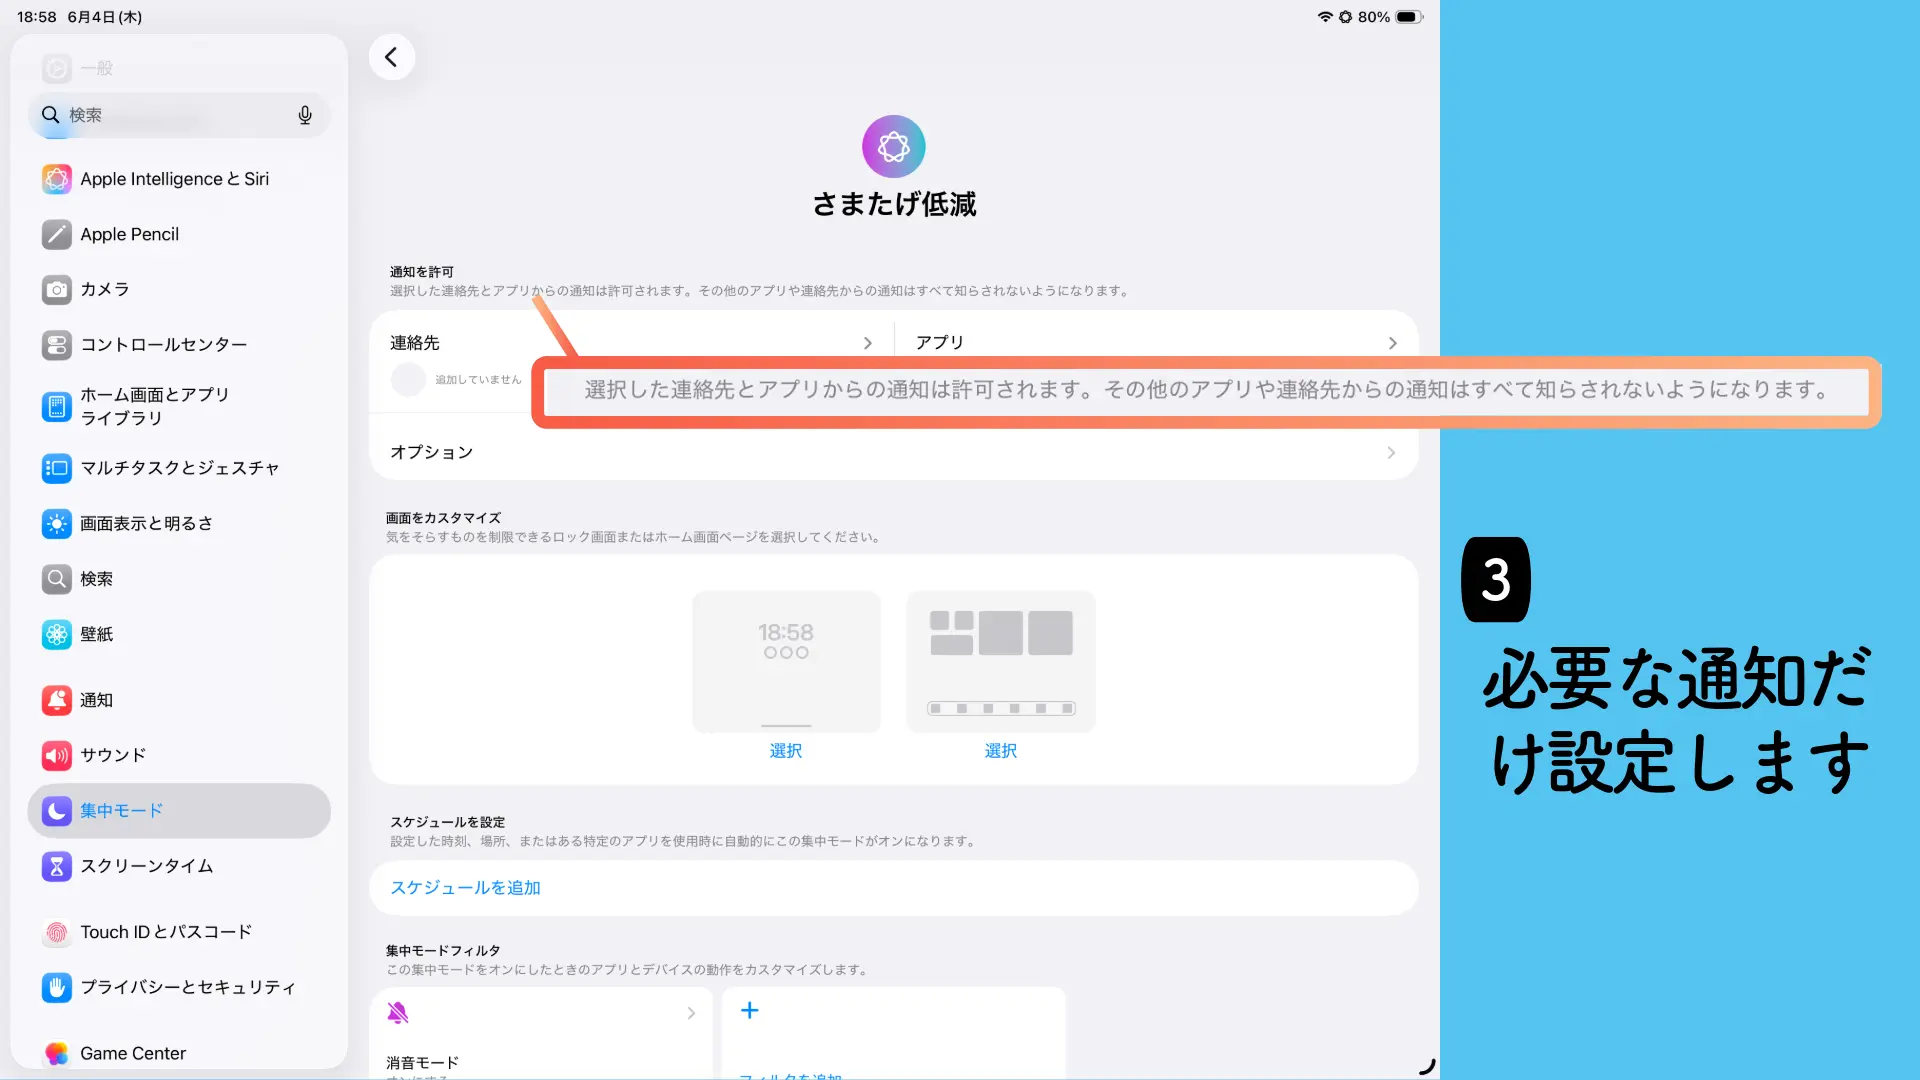This screenshot has width=1920, height=1080.
Task: Select 集中モード in sidebar
Action: pos(179,811)
